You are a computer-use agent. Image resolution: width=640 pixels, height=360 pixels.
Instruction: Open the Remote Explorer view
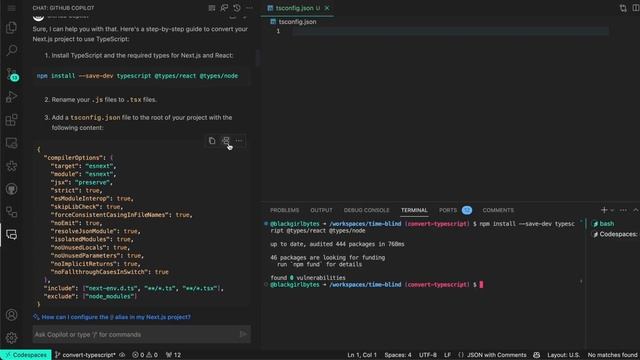[x=11, y=143]
